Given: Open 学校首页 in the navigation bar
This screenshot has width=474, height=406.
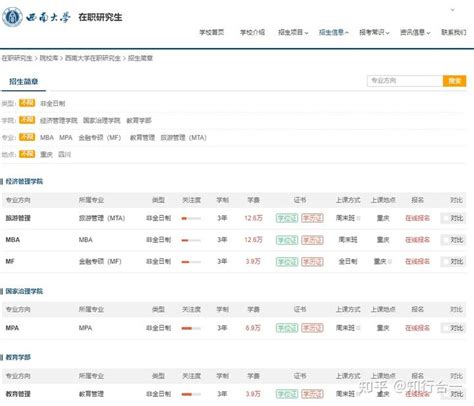Looking at the screenshot, I should (x=212, y=32).
